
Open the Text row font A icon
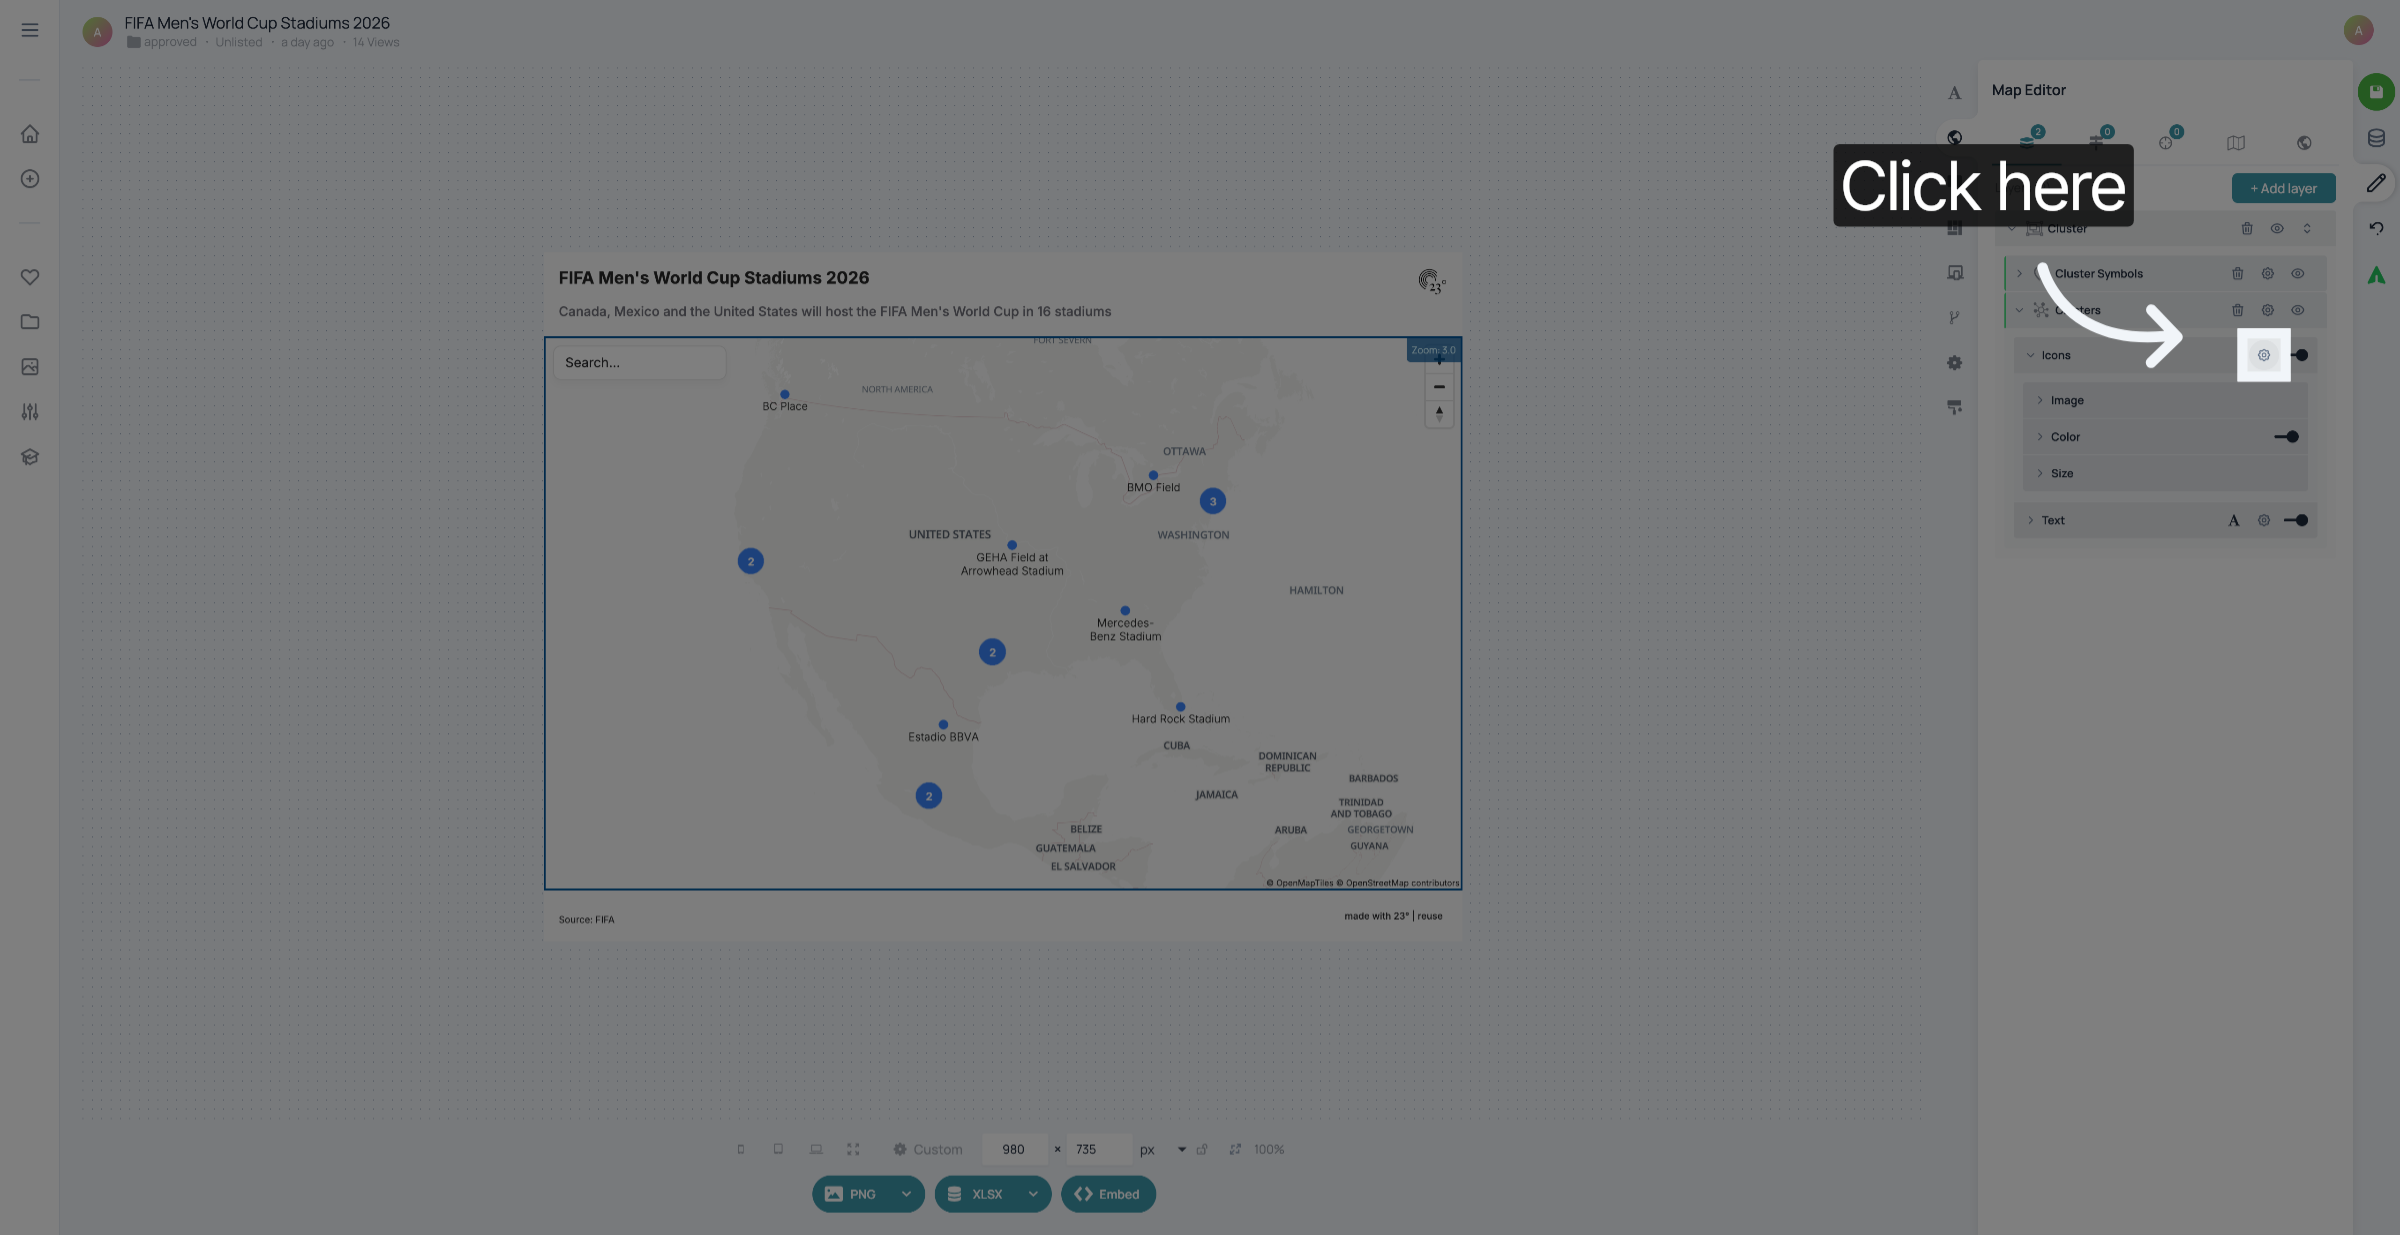2234,520
